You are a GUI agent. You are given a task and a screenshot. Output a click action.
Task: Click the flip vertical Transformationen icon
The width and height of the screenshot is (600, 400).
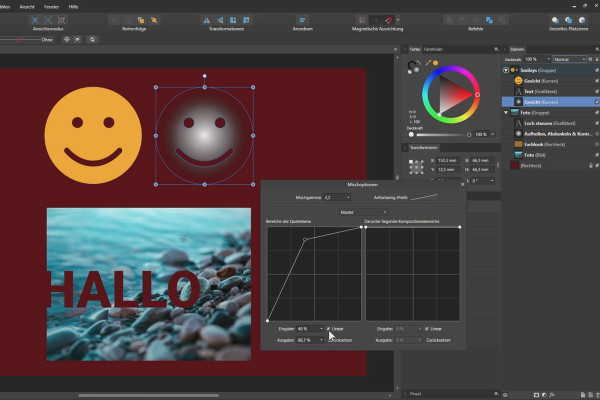coord(220,20)
